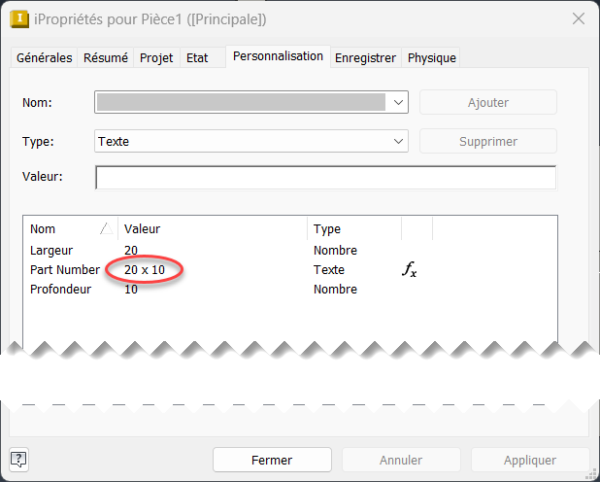The height and width of the screenshot is (482, 600).
Task: Select the Projet tab
Action: pos(156,58)
